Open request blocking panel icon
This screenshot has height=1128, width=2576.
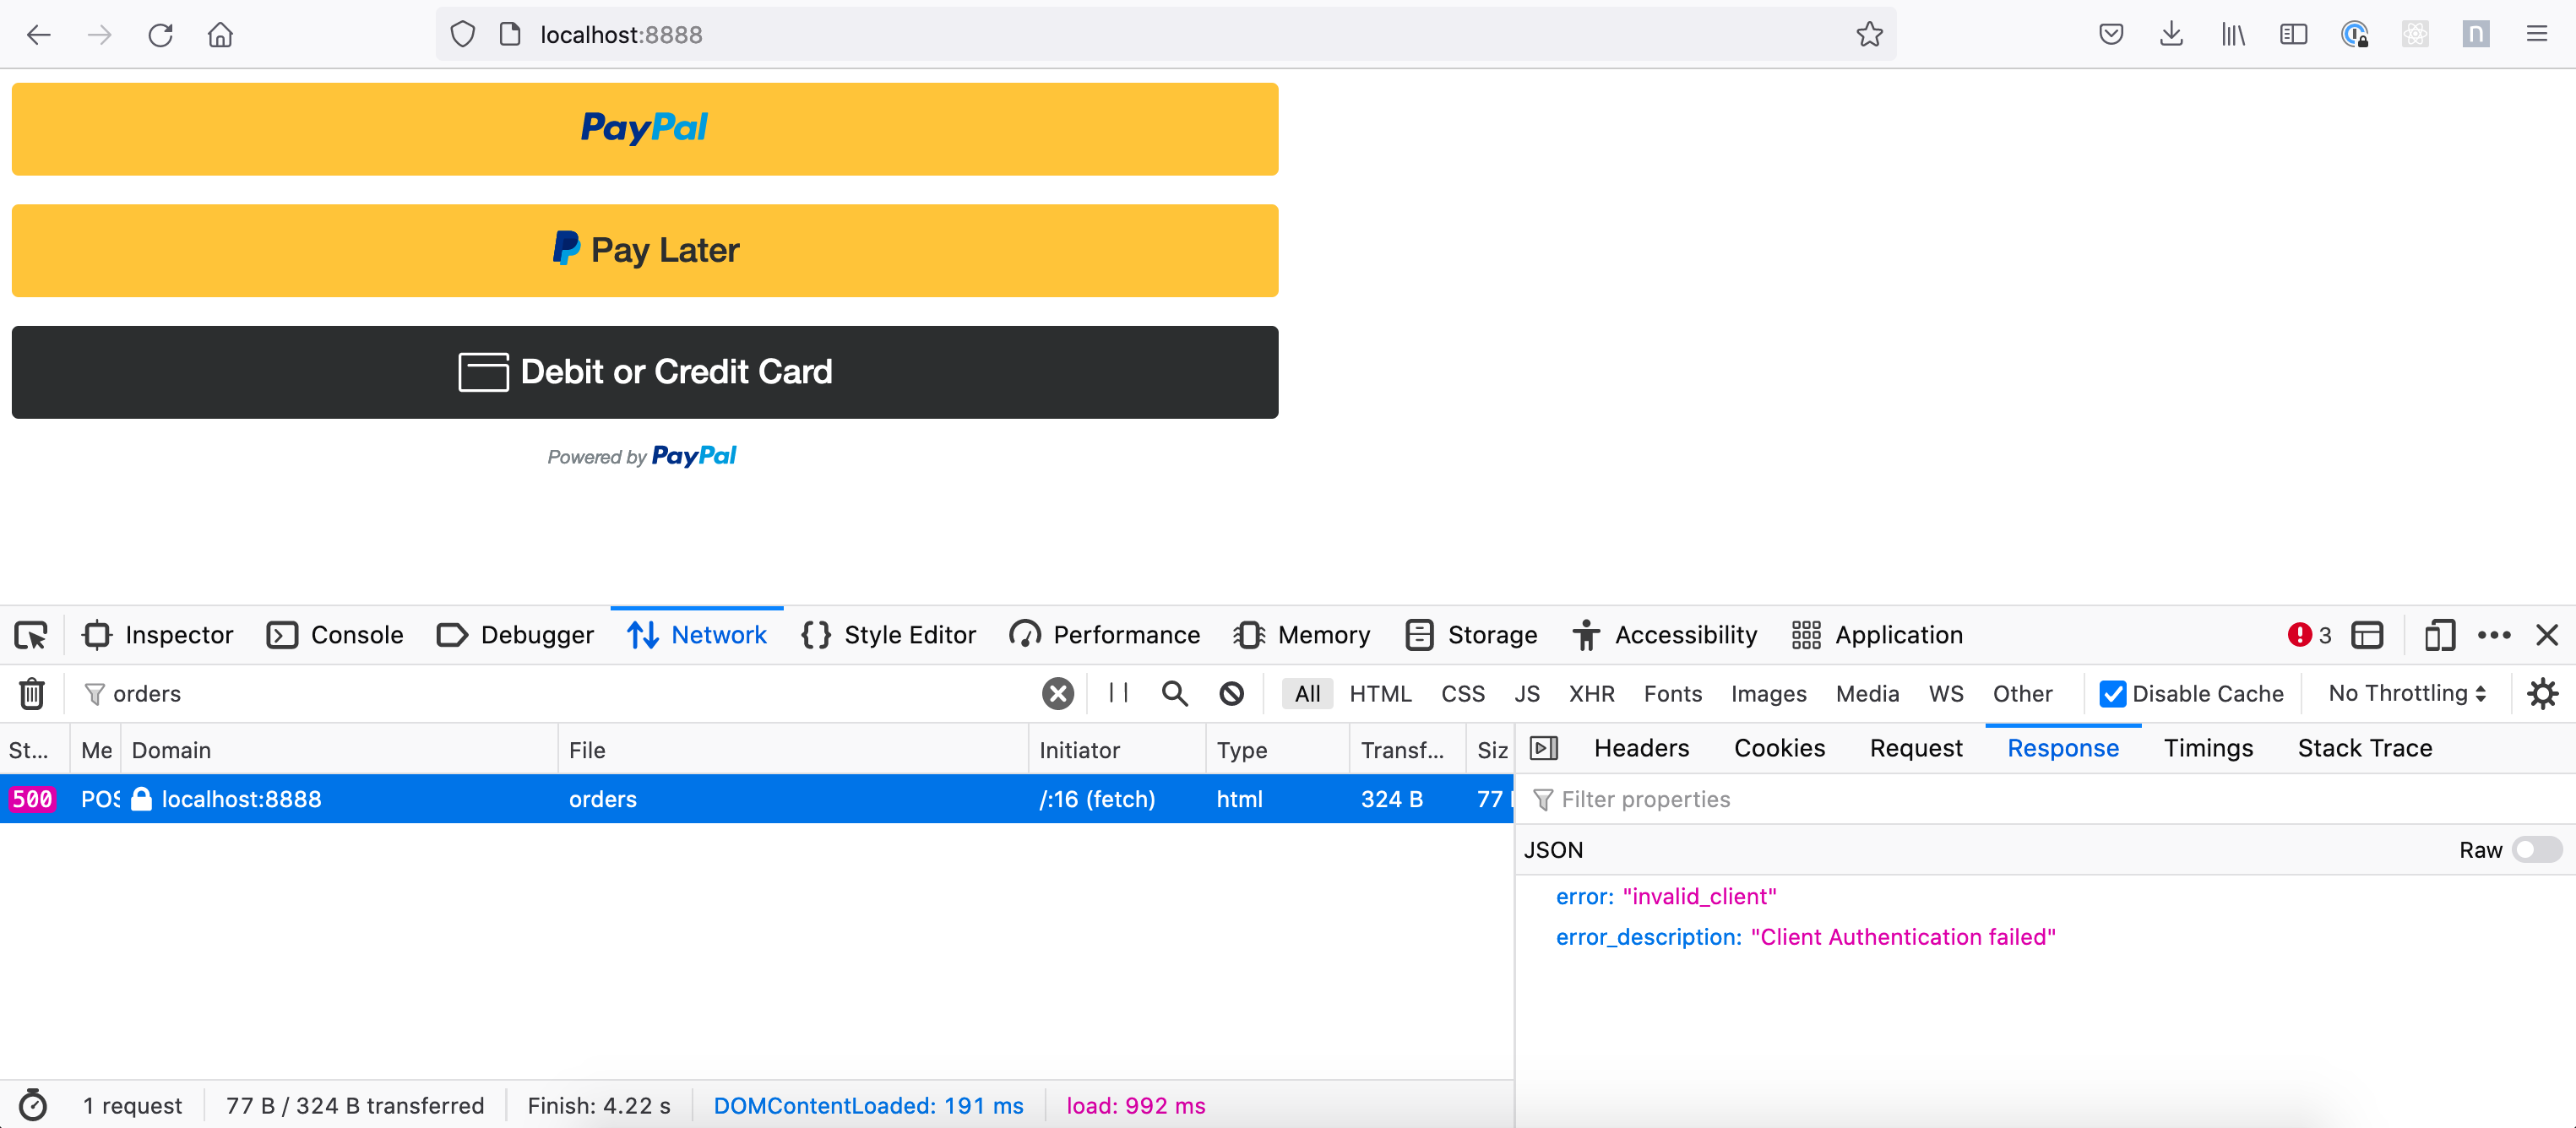click(1232, 693)
